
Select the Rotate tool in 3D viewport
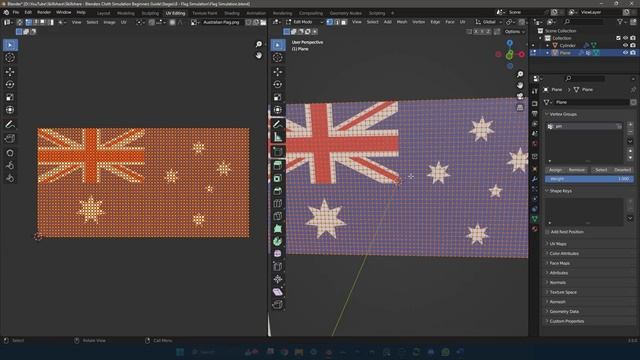point(278,84)
